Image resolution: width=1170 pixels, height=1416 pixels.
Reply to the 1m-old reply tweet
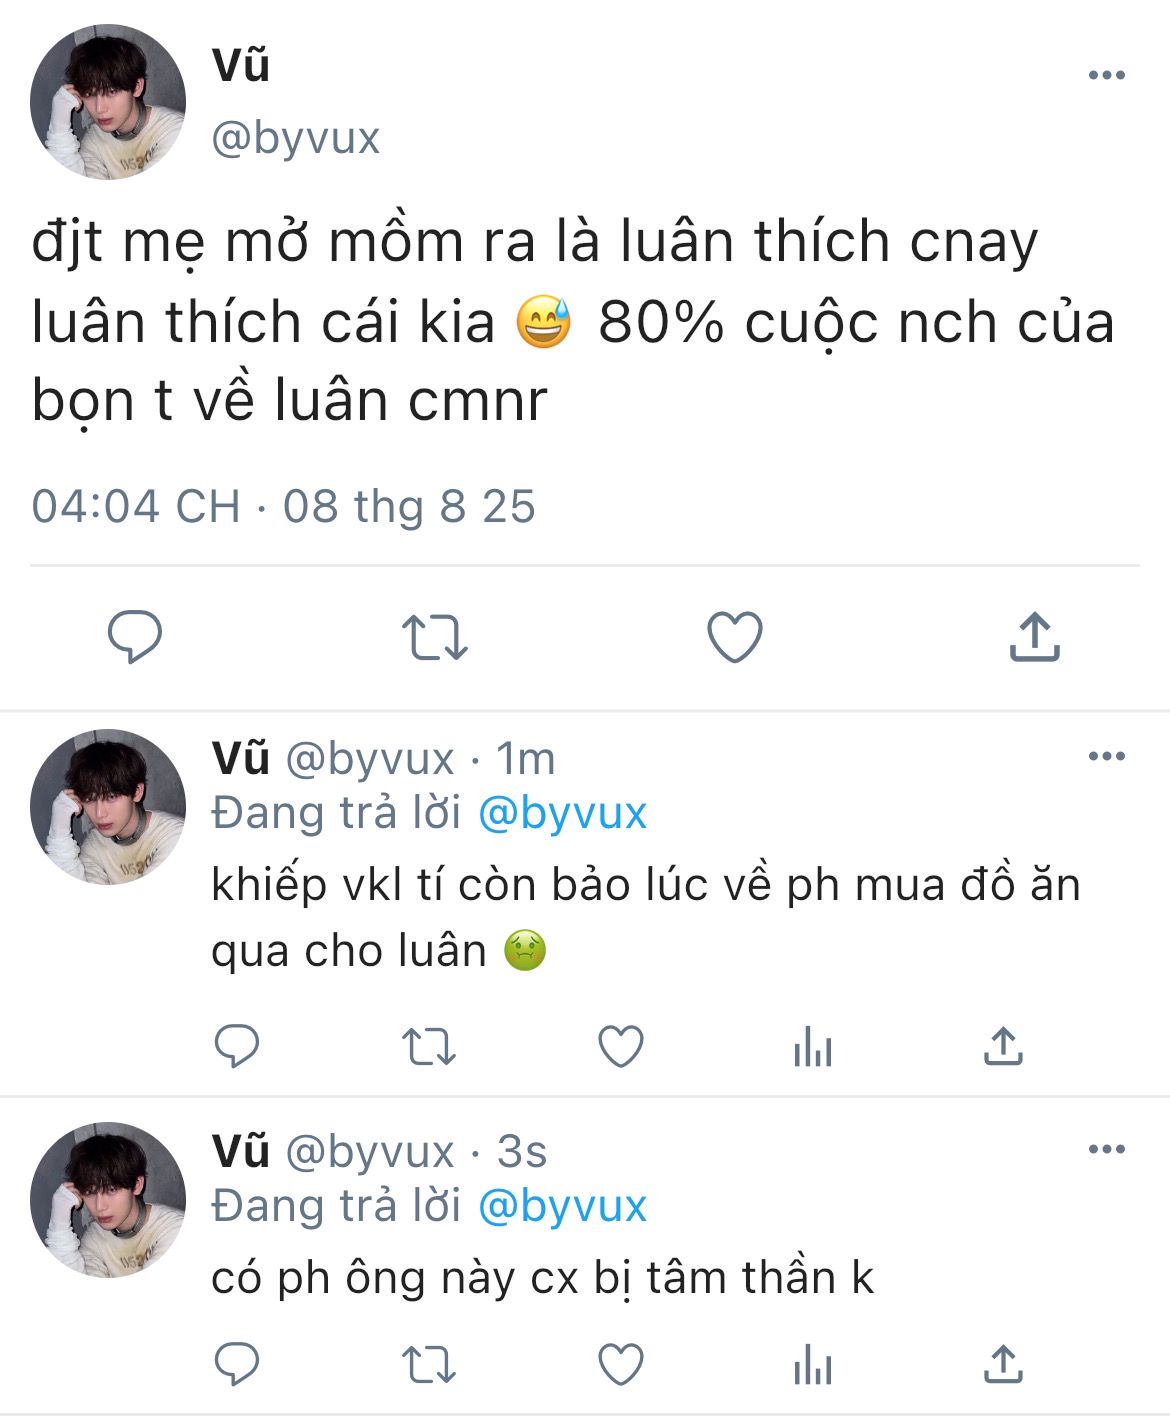[237, 1047]
